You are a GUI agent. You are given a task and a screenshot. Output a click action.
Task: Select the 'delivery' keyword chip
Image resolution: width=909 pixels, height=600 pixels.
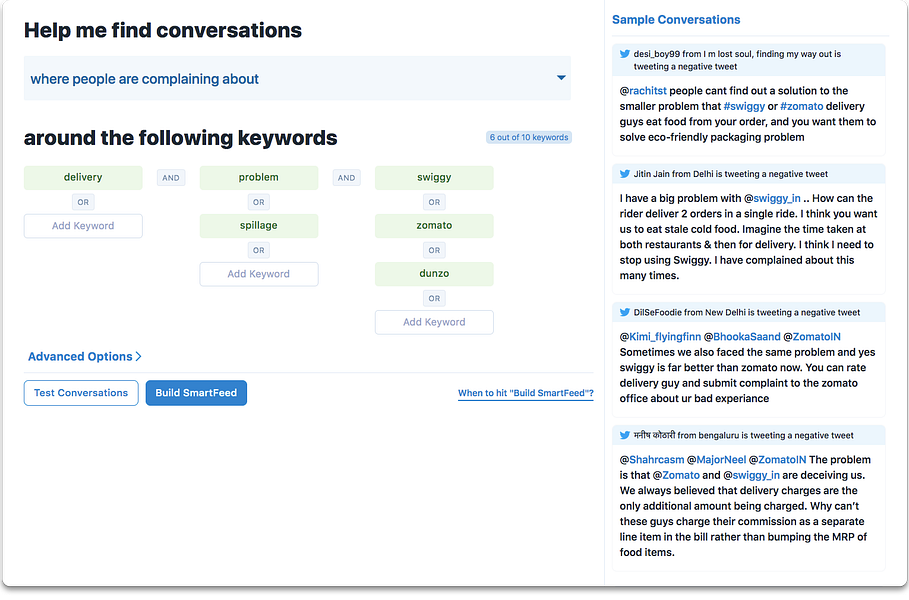(83, 177)
